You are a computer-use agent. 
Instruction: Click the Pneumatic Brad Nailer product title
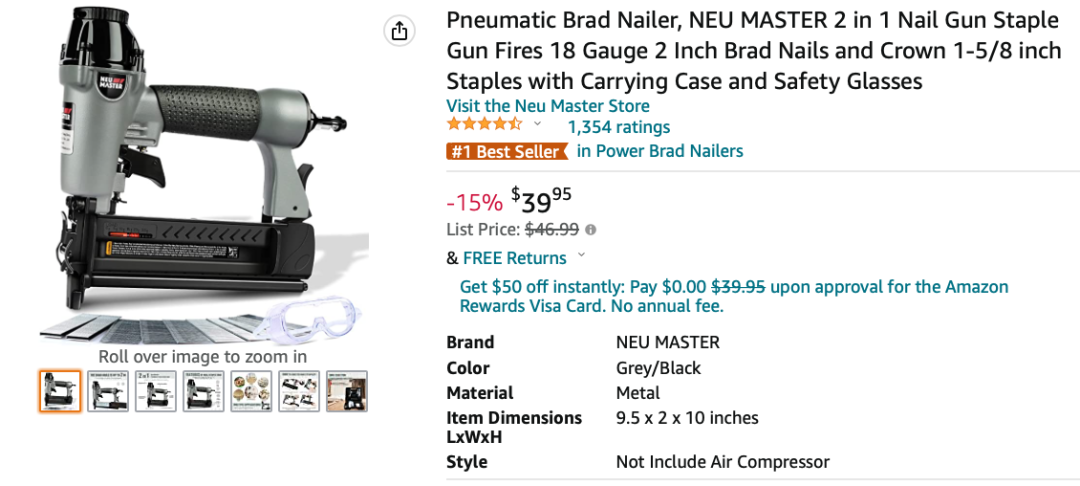pos(754,51)
